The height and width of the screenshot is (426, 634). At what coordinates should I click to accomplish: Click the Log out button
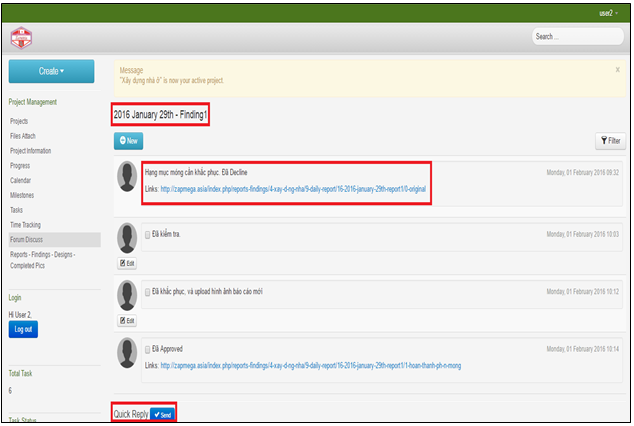pos(23,329)
